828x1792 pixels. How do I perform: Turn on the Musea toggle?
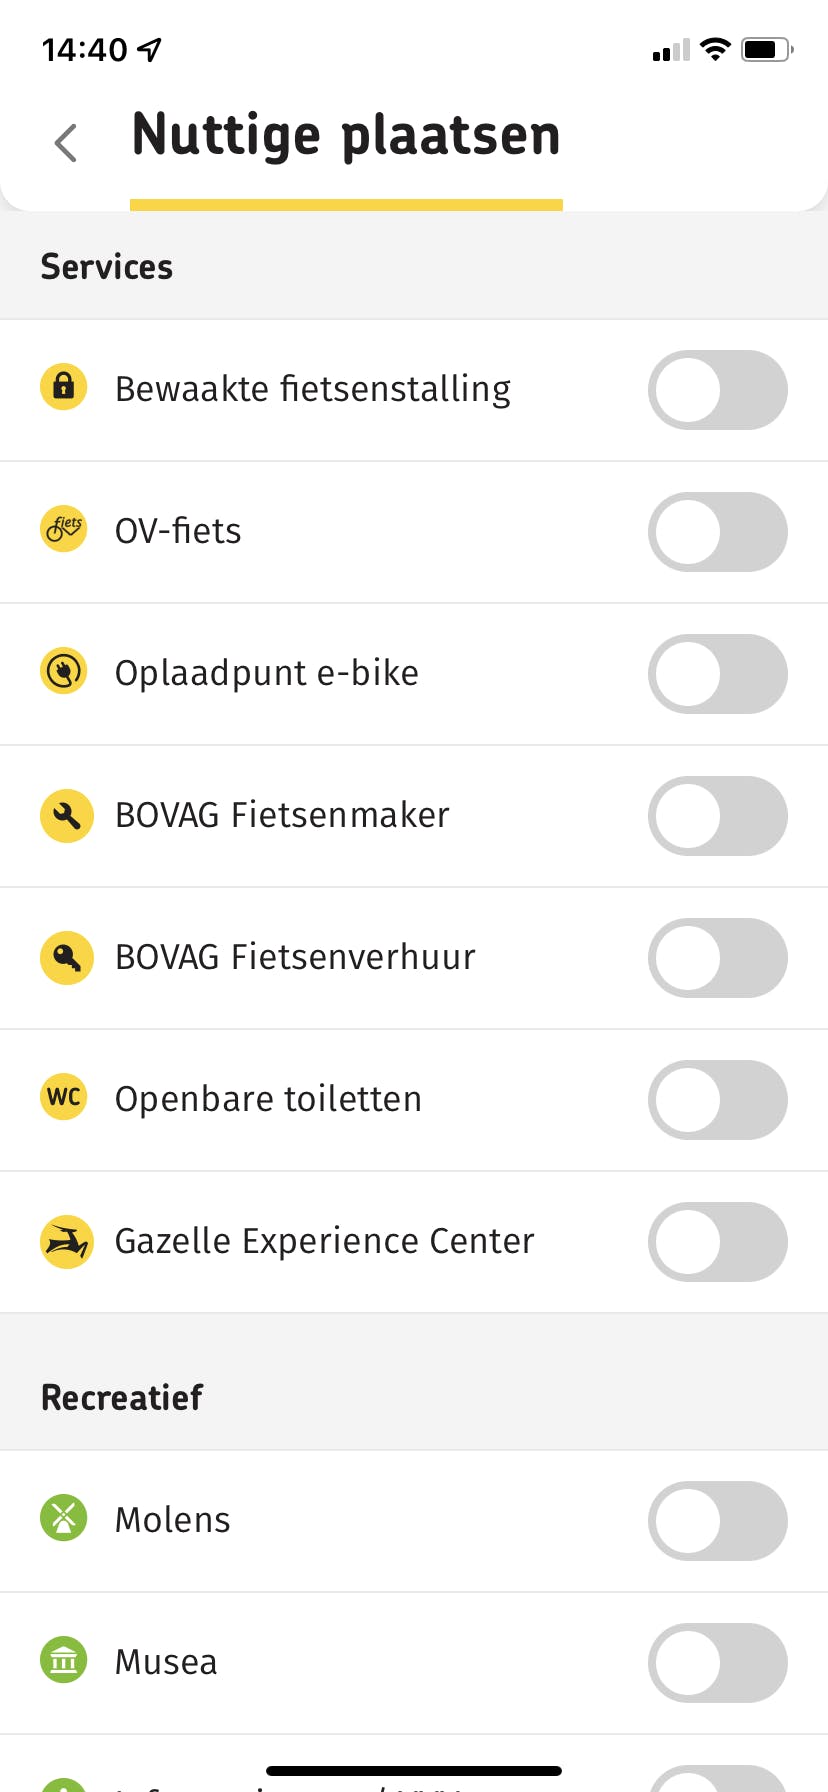tap(717, 1663)
